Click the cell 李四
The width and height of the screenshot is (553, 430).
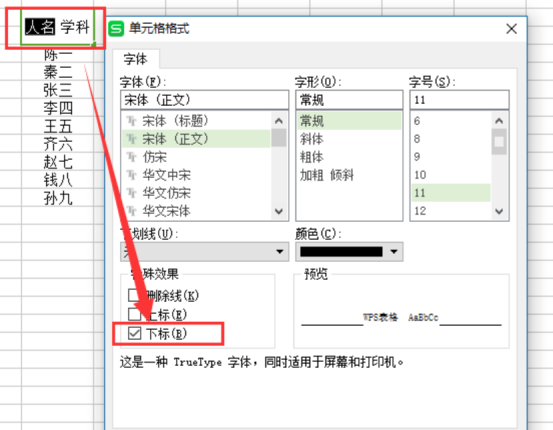57,108
